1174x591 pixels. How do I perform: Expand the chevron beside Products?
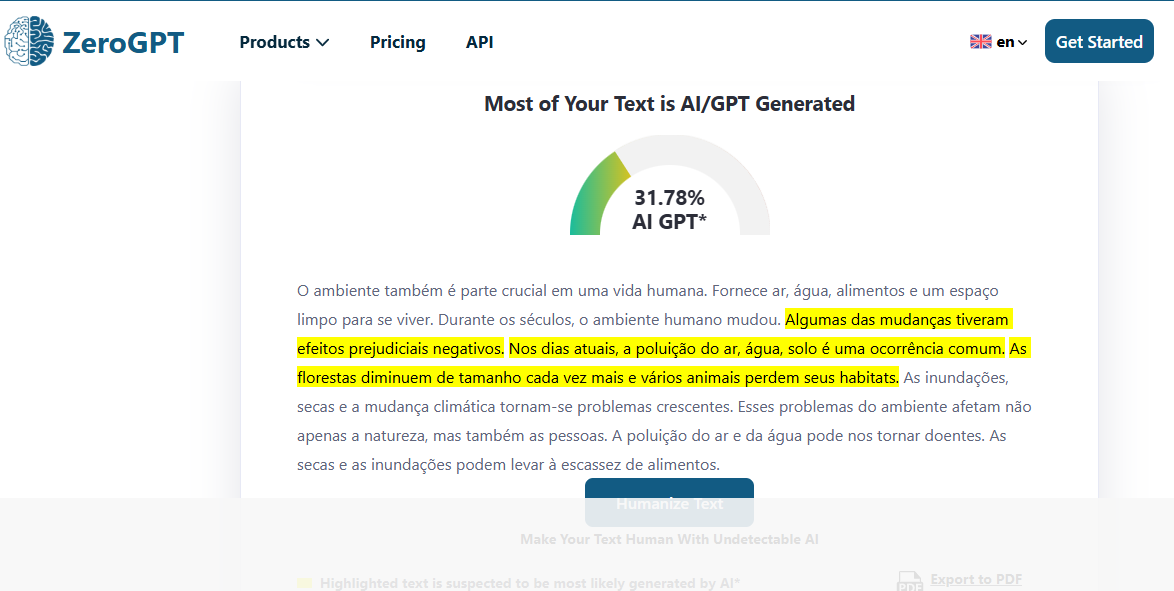coord(322,42)
